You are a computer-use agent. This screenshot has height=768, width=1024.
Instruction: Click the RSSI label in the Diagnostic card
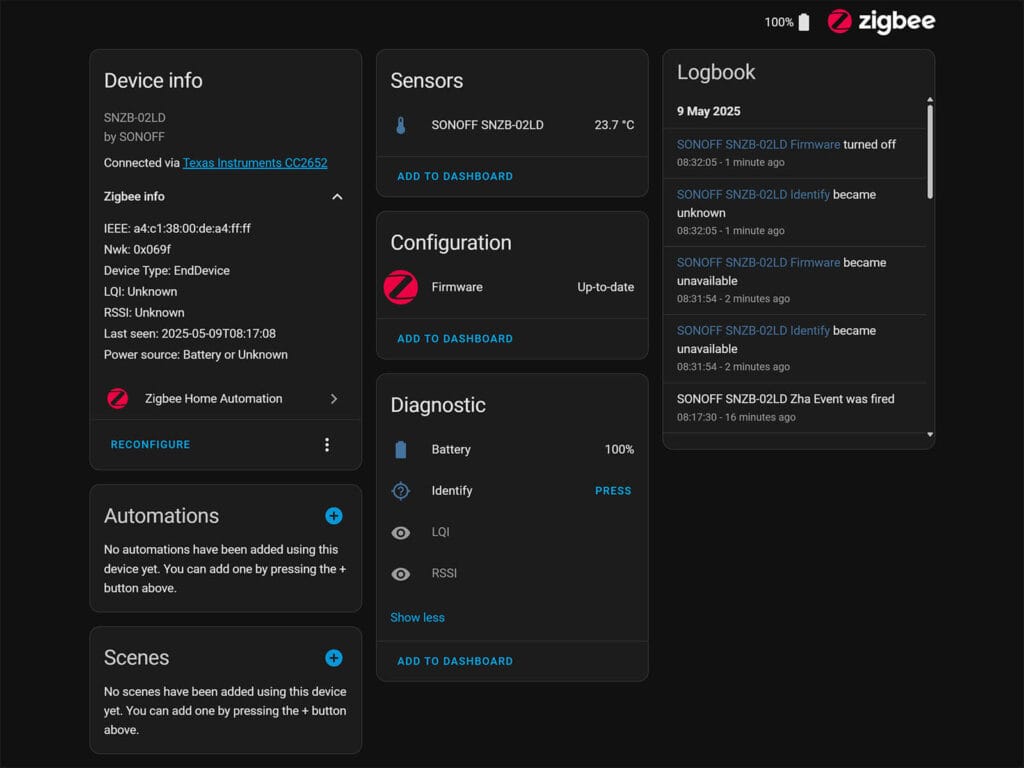pyautogui.click(x=444, y=573)
